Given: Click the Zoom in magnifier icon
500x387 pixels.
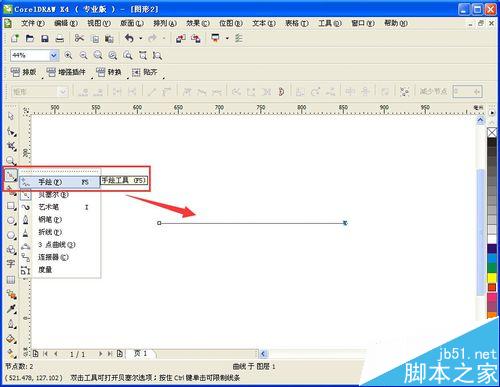Looking at the screenshot, I should click(68, 56).
